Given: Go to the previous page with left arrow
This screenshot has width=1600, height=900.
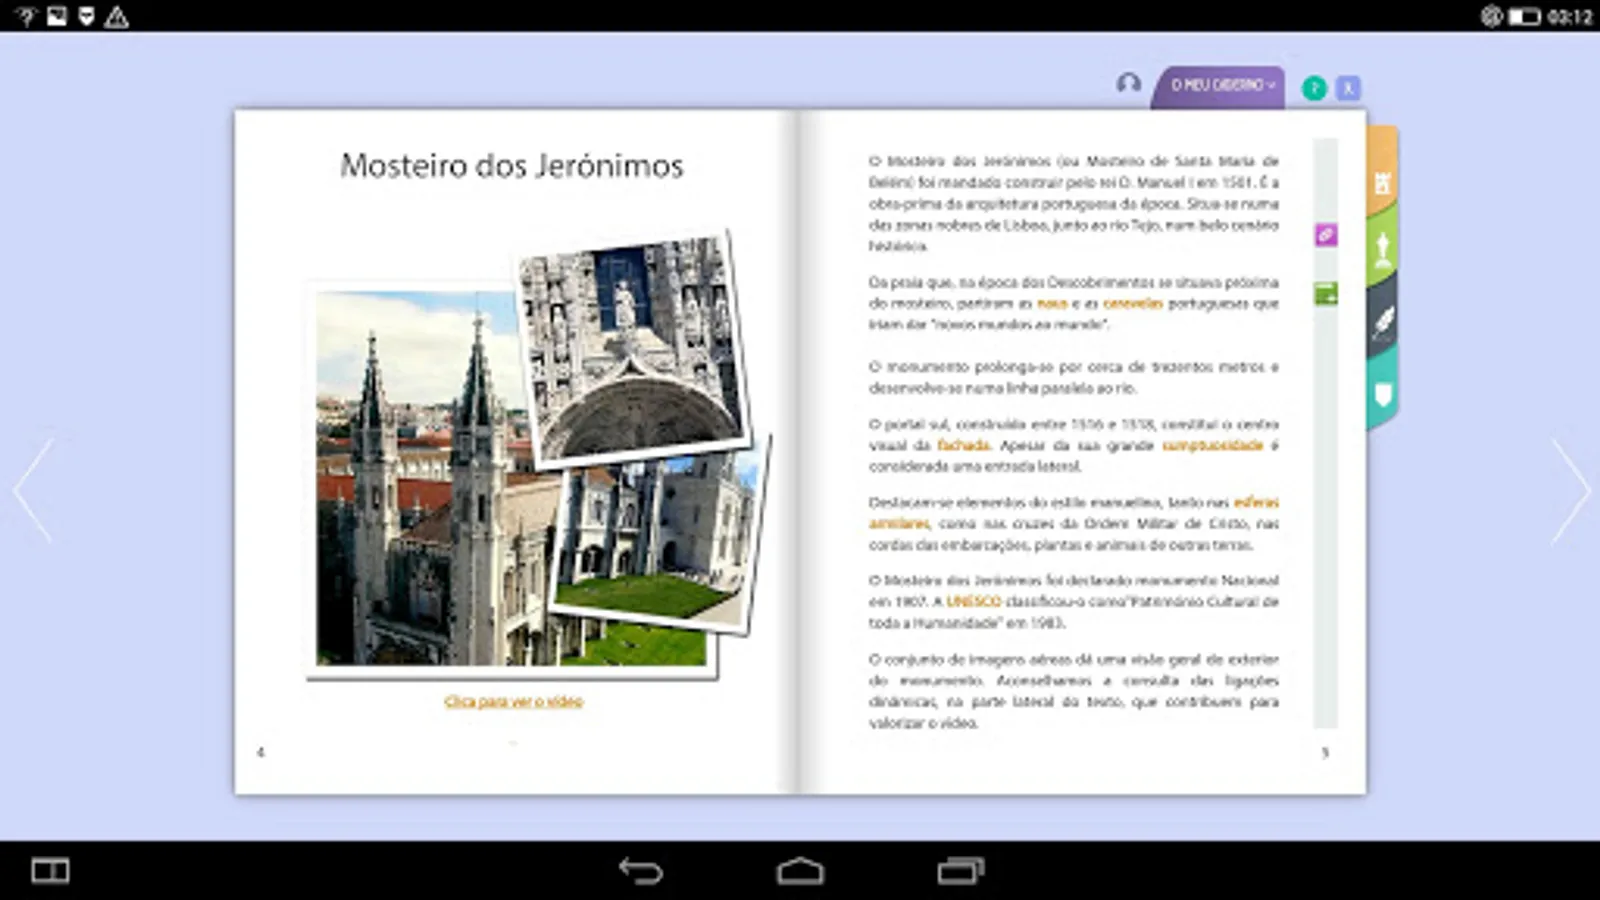Looking at the screenshot, I should coord(33,490).
